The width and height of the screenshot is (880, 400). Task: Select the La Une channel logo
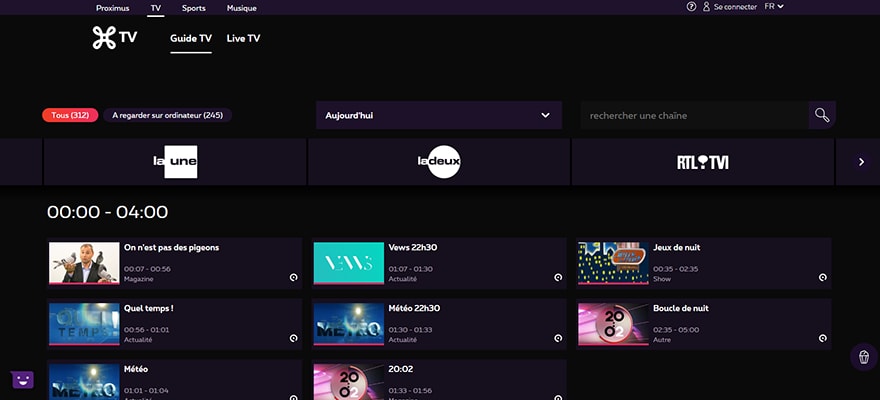[x=175, y=162]
